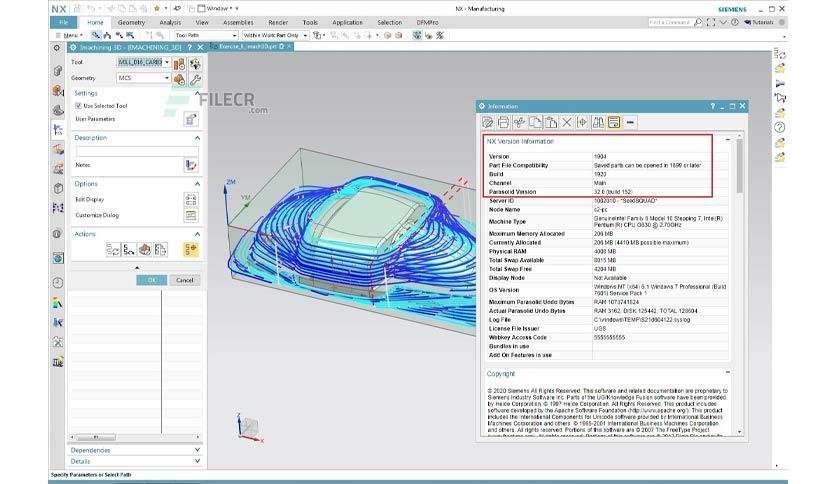Toggle the Use Selected Tool checkbox
Viewport: 836px width, 484px height.
[78, 106]
